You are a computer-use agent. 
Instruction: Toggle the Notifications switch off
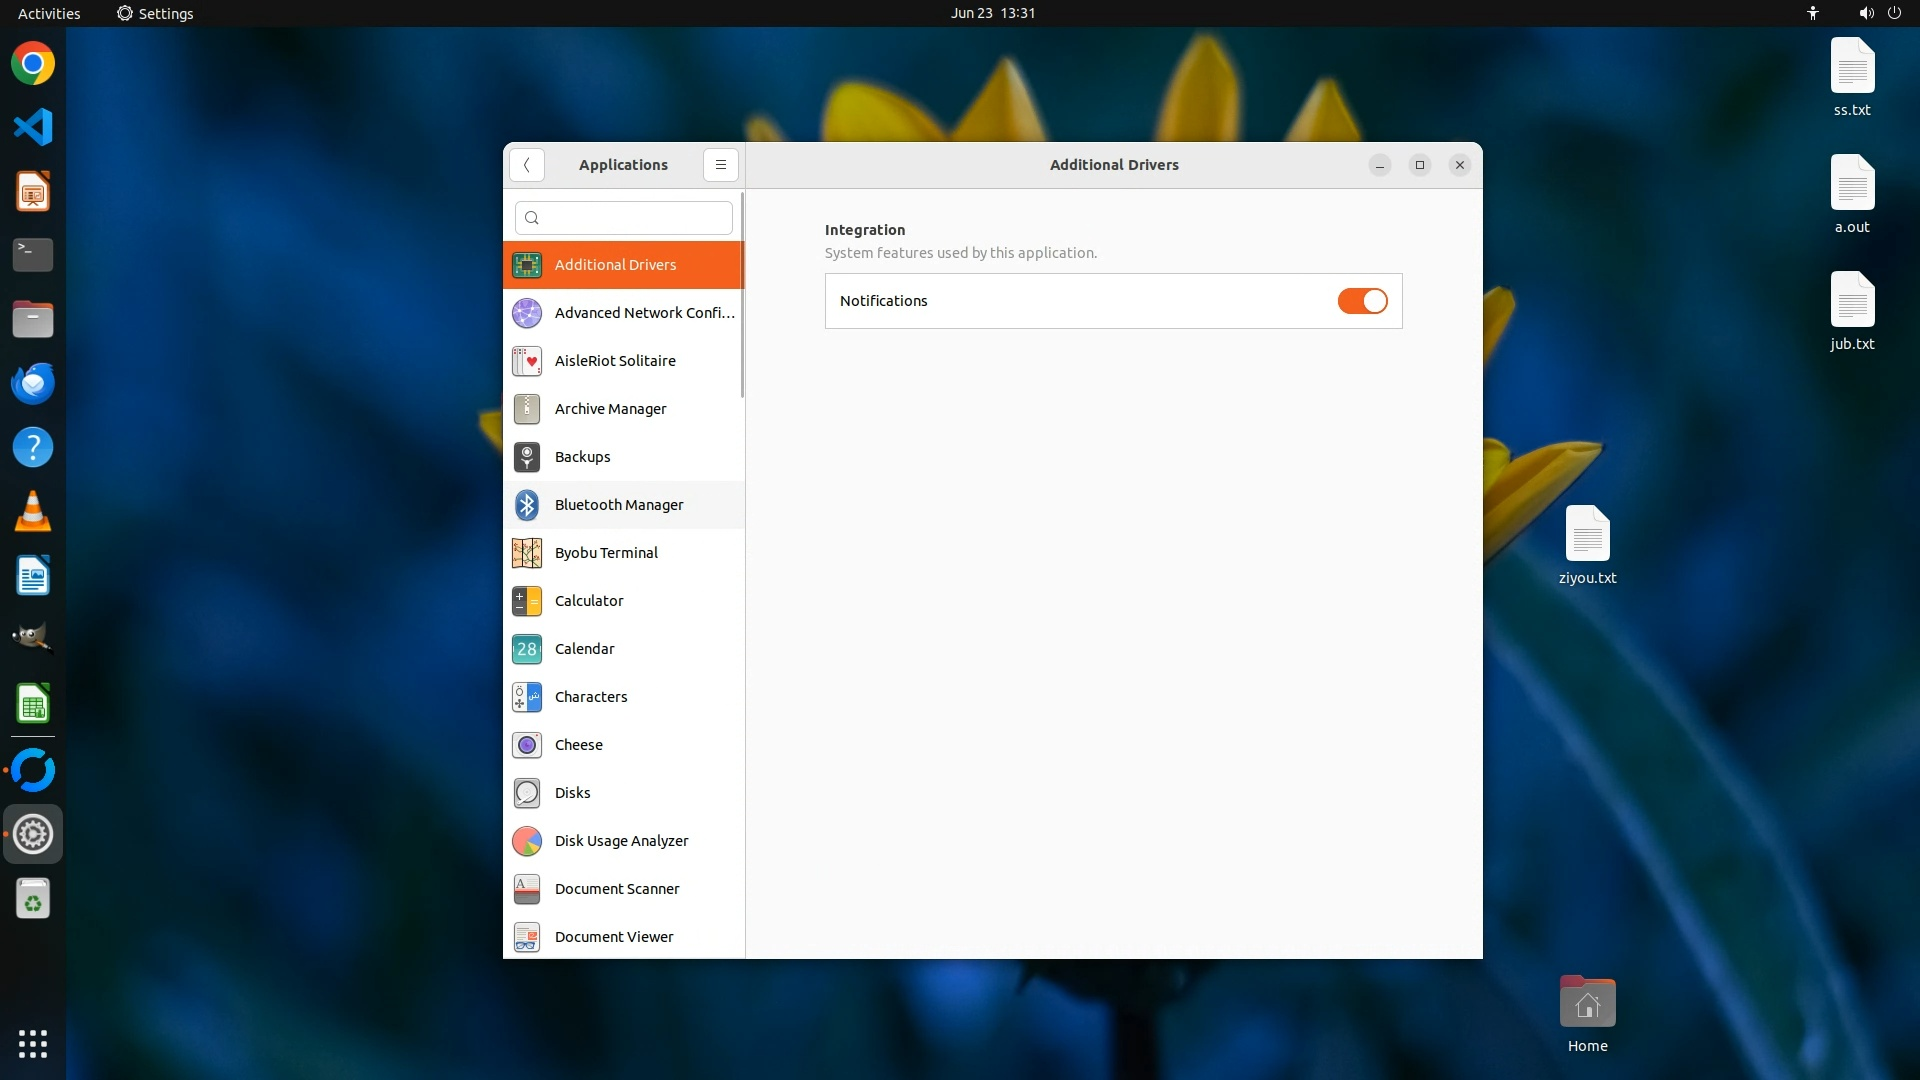(x=1362, y=301)
